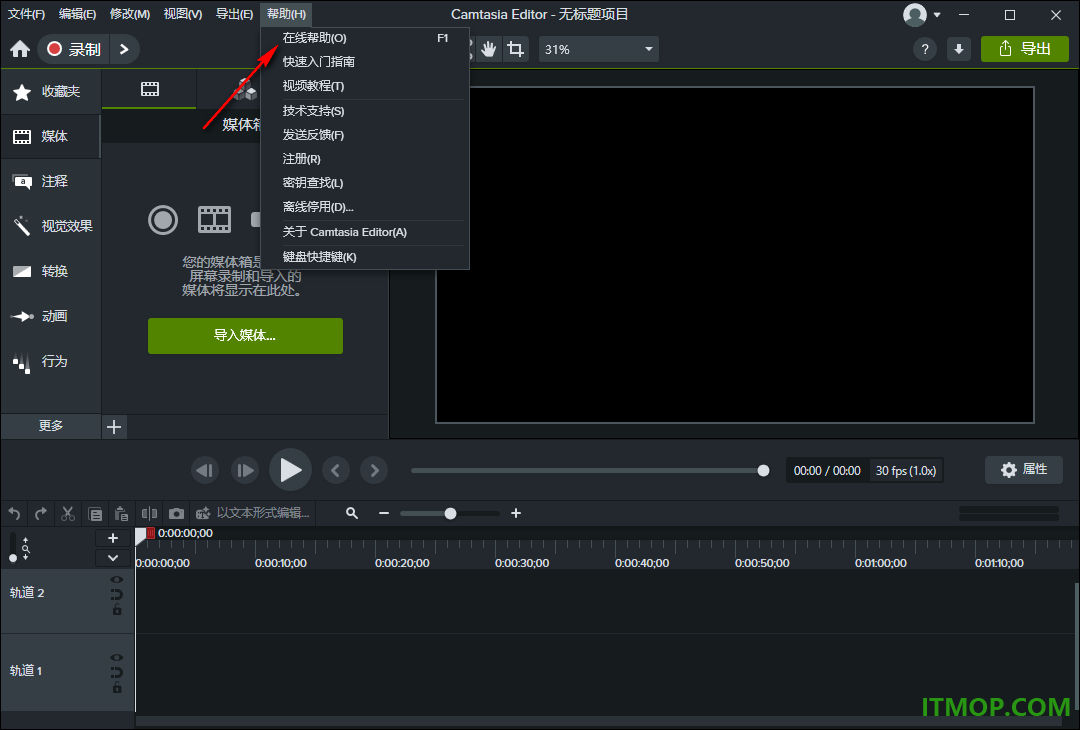
Task: Select the media bin filmstrip tab
Action: 149,90
